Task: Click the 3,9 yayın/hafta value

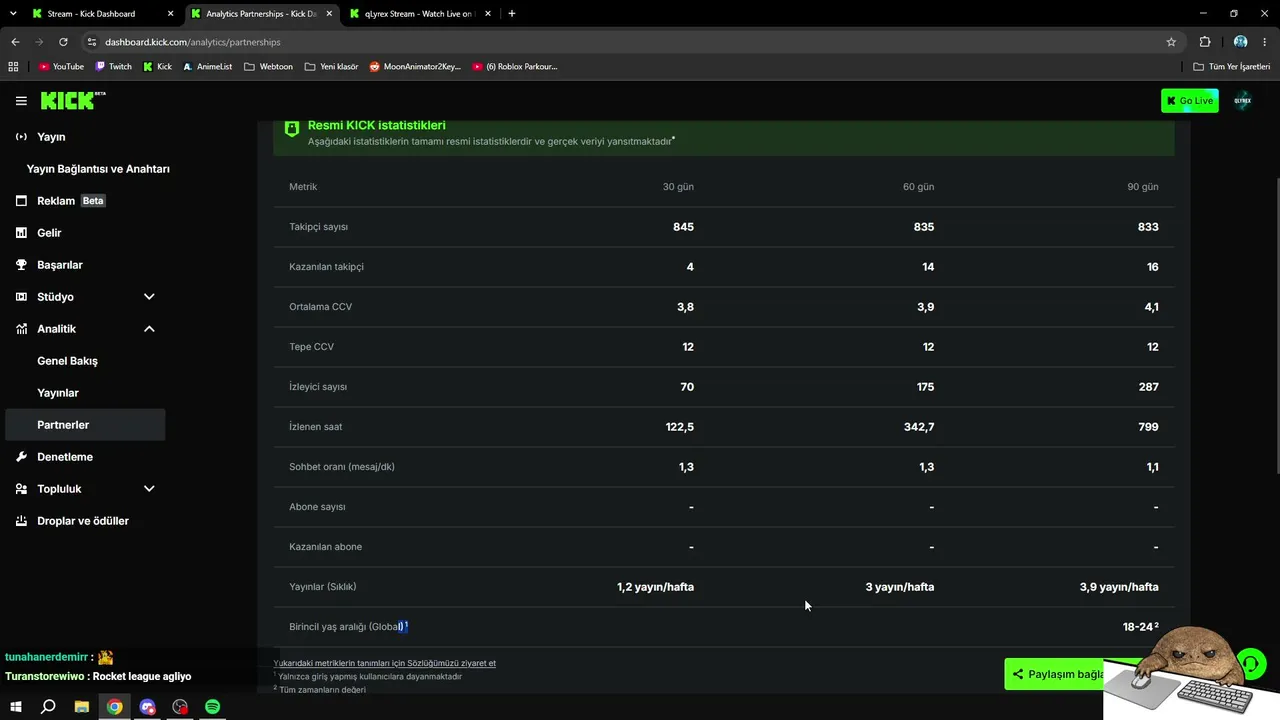Action: [1119, 587]
